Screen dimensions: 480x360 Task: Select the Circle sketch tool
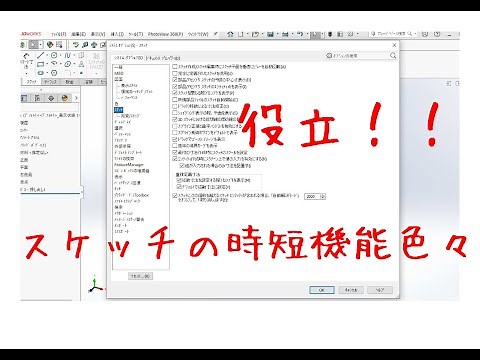[x=54, y=55]
